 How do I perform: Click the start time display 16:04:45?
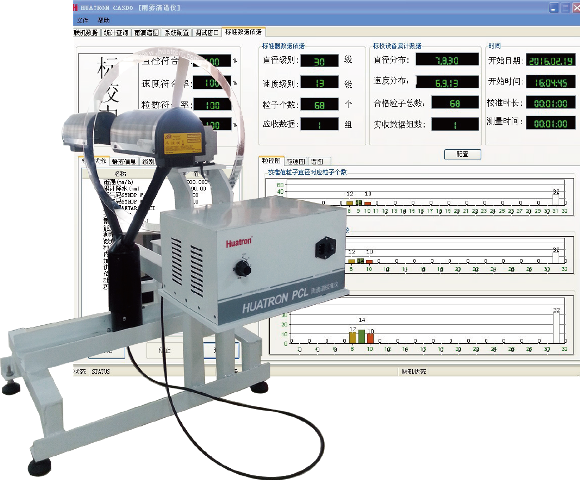[x=551, y=82]
